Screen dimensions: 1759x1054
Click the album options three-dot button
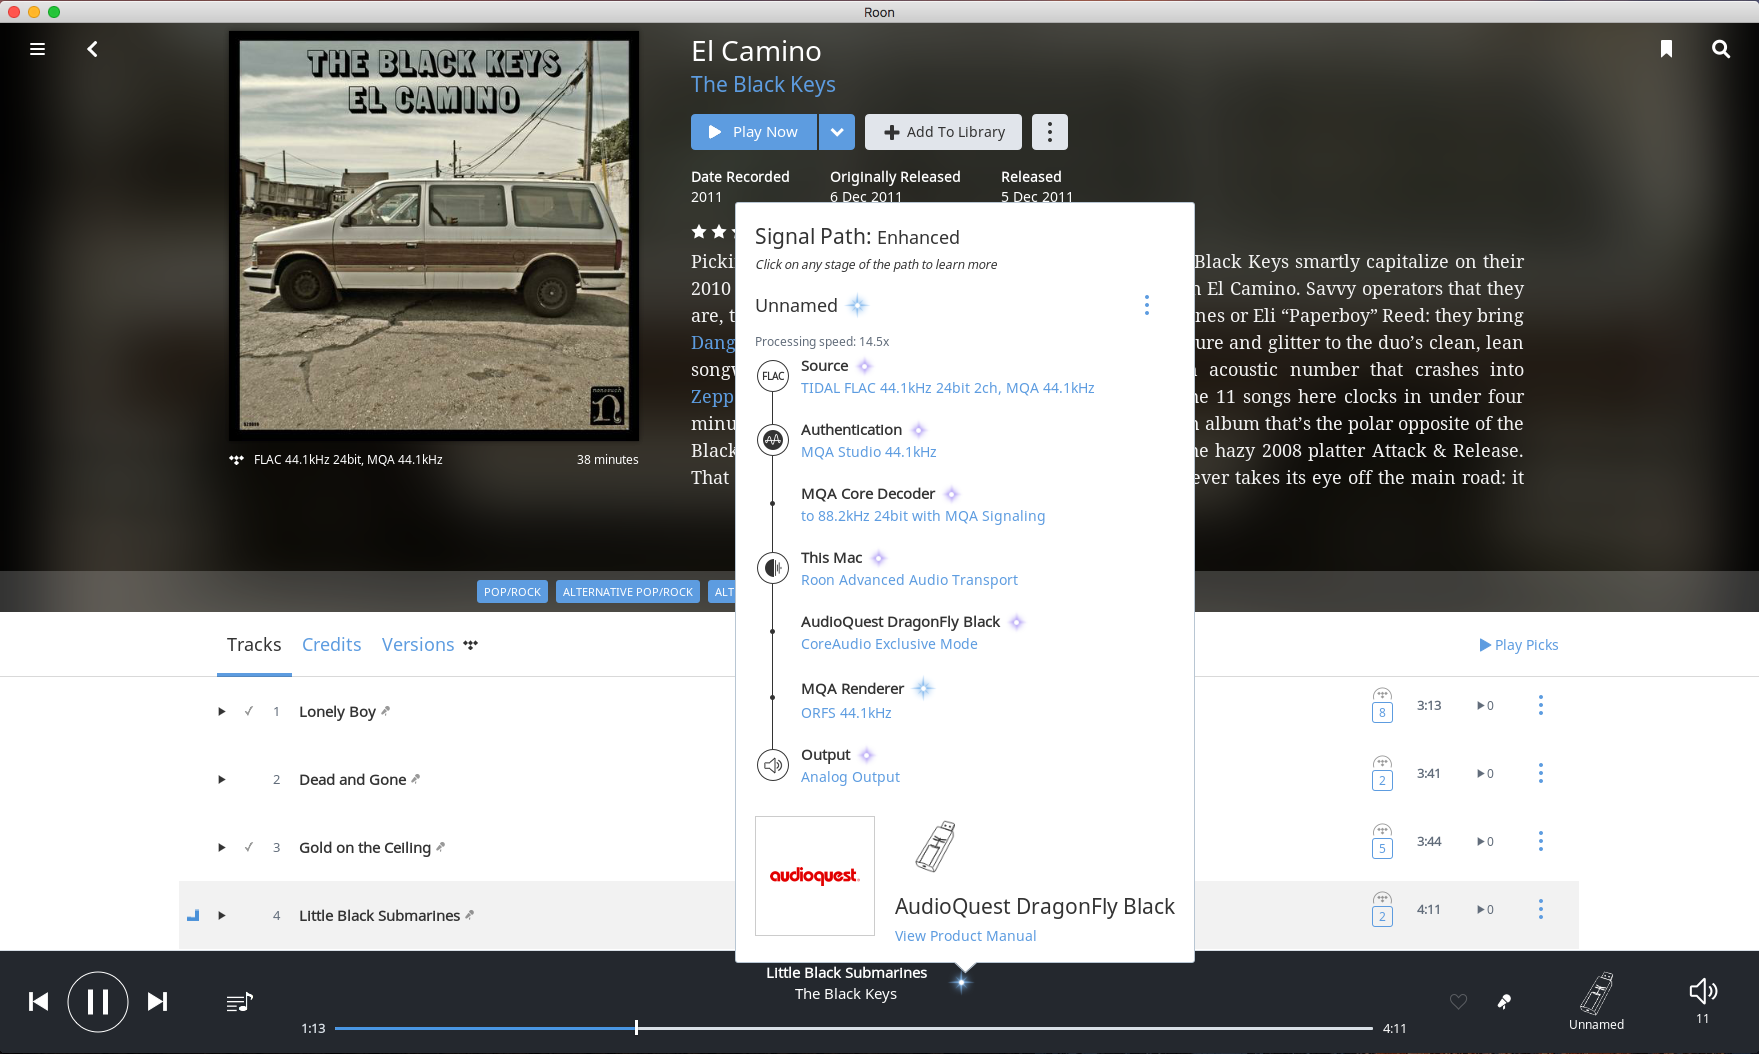coord(1049,132)
